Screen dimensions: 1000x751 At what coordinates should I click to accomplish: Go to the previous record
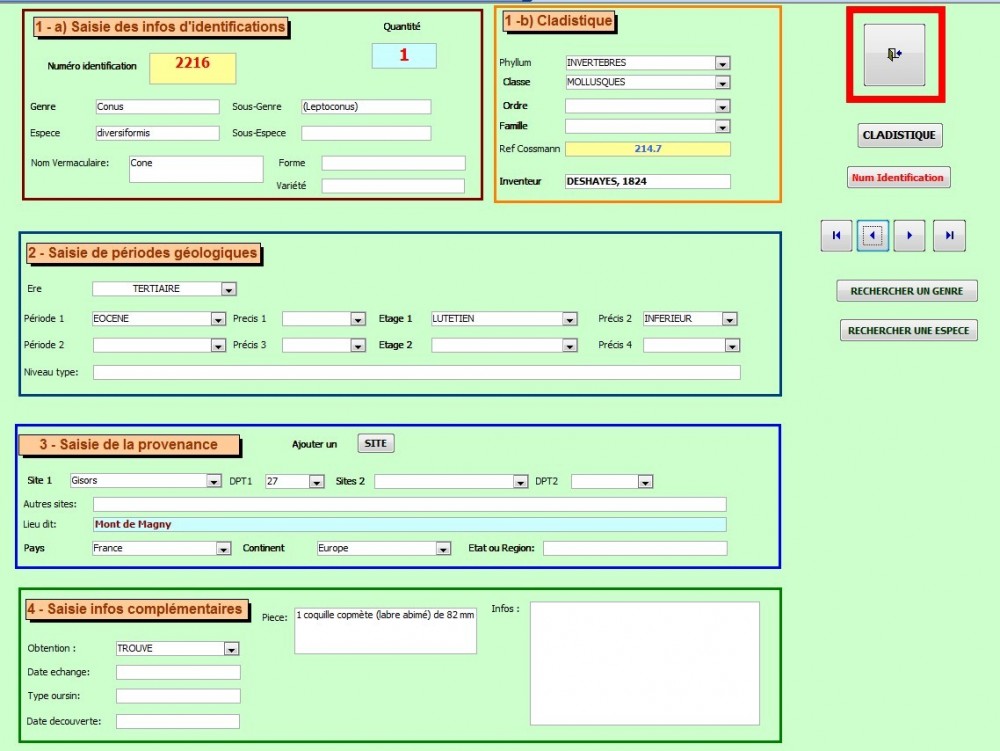click(872, 236)
